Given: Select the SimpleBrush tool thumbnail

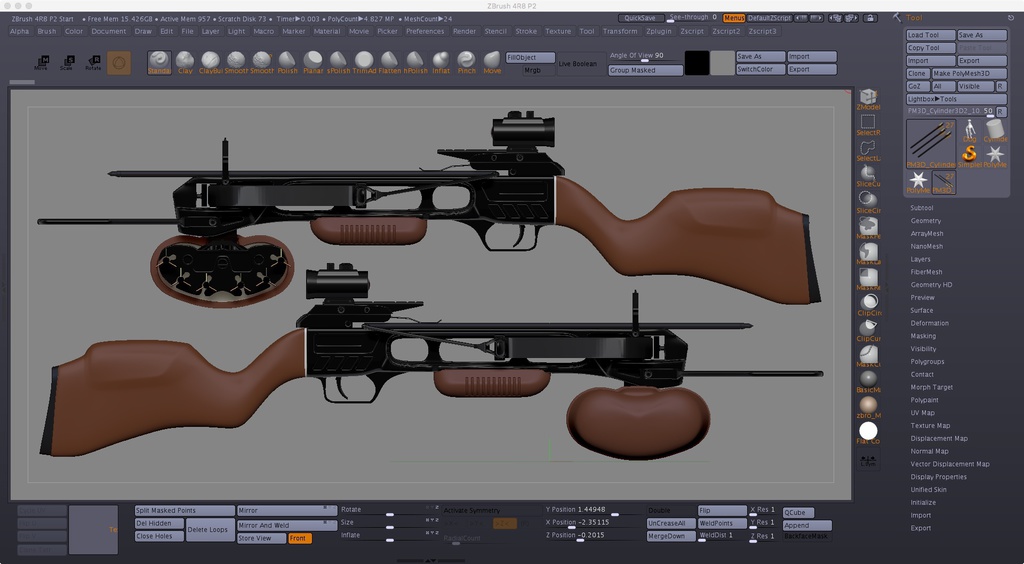Looking at the screenshot, I should 970,156.
